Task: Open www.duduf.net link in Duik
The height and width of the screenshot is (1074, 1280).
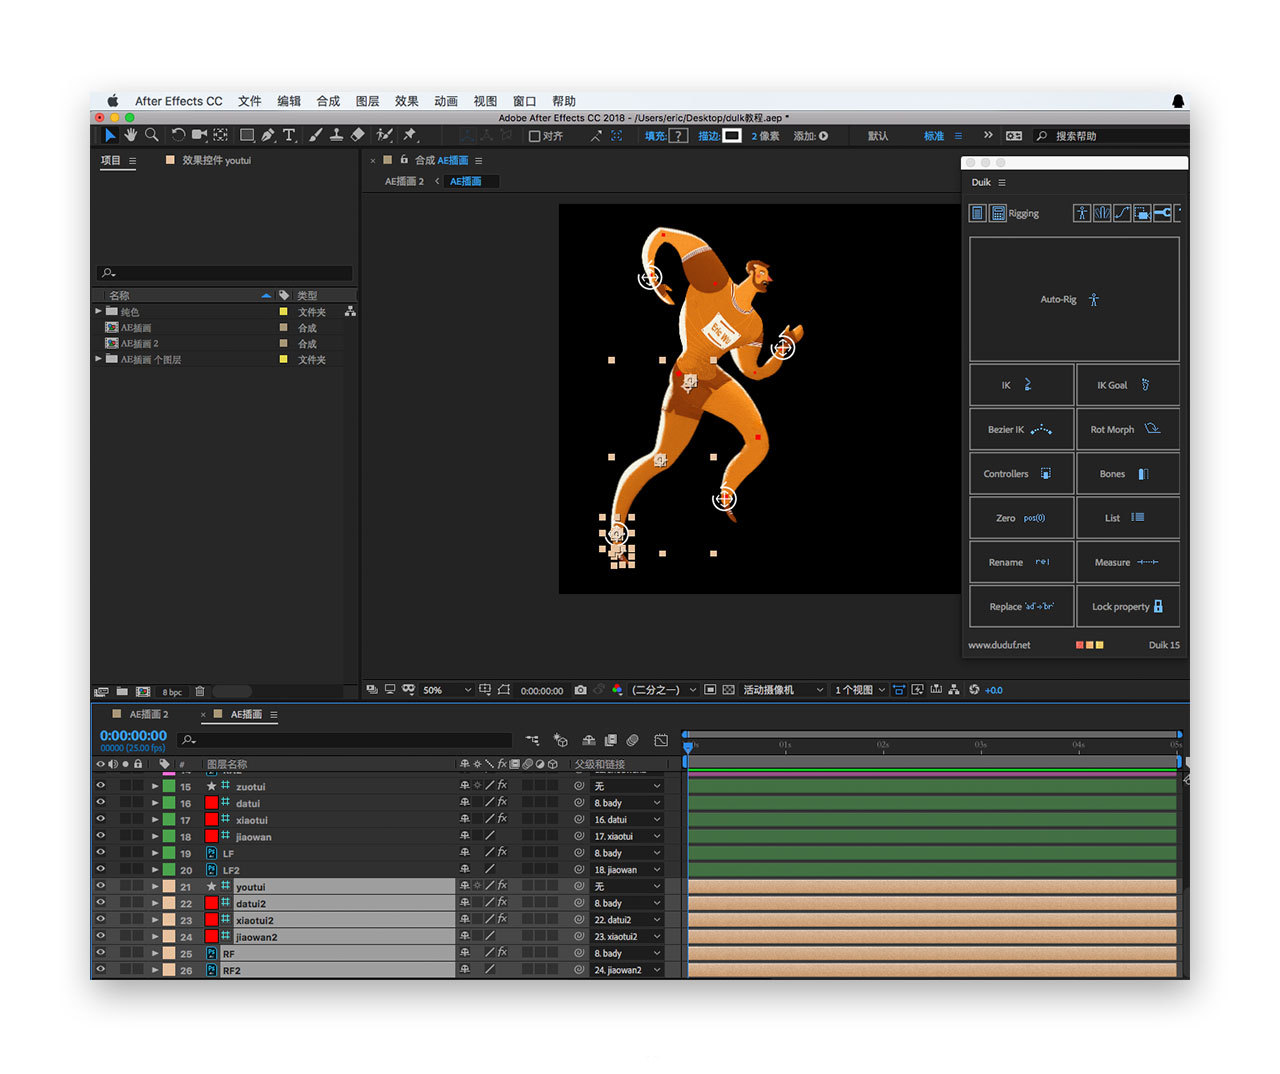Action: (999, 645)
